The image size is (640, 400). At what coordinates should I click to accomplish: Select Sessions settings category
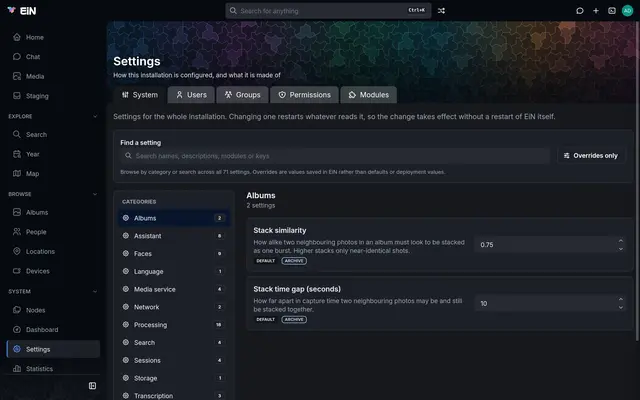click(174, 360)
